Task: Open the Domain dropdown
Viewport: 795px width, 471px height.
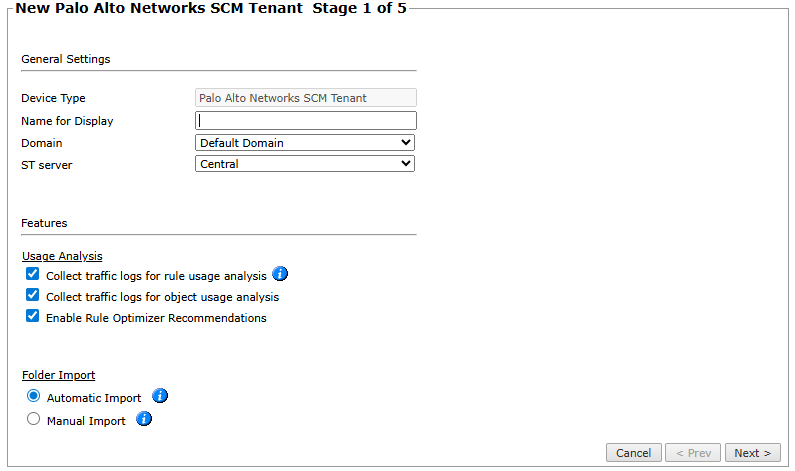Action: tap(305, 143)
